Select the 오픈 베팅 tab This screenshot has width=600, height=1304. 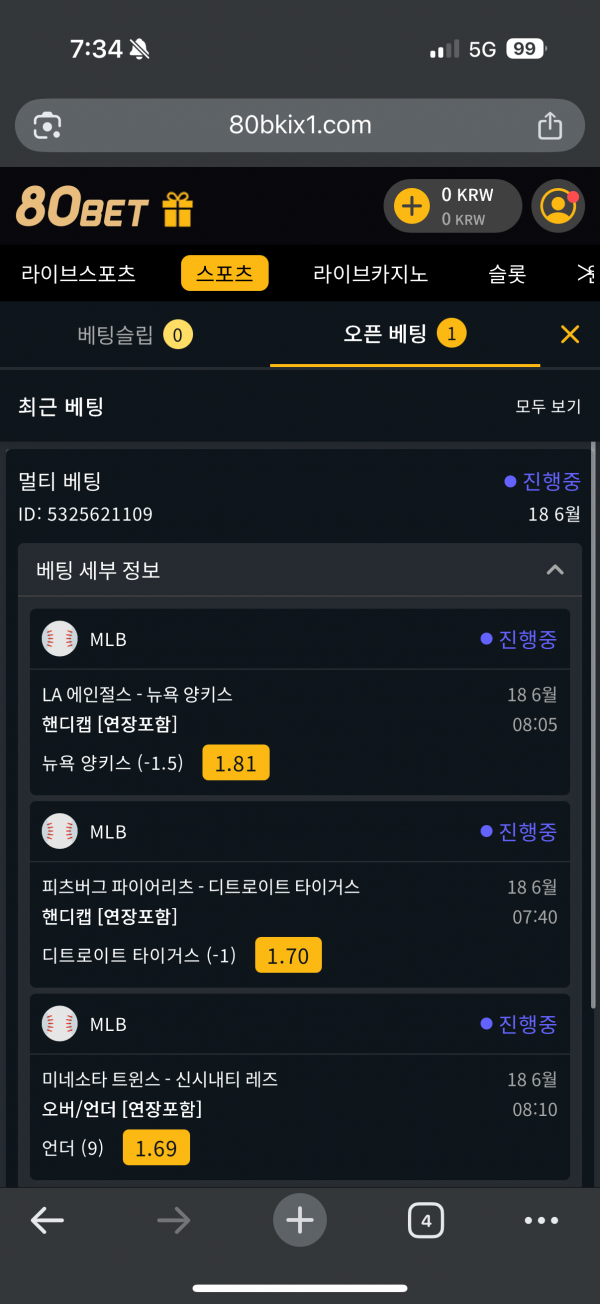tap(405, 334)
